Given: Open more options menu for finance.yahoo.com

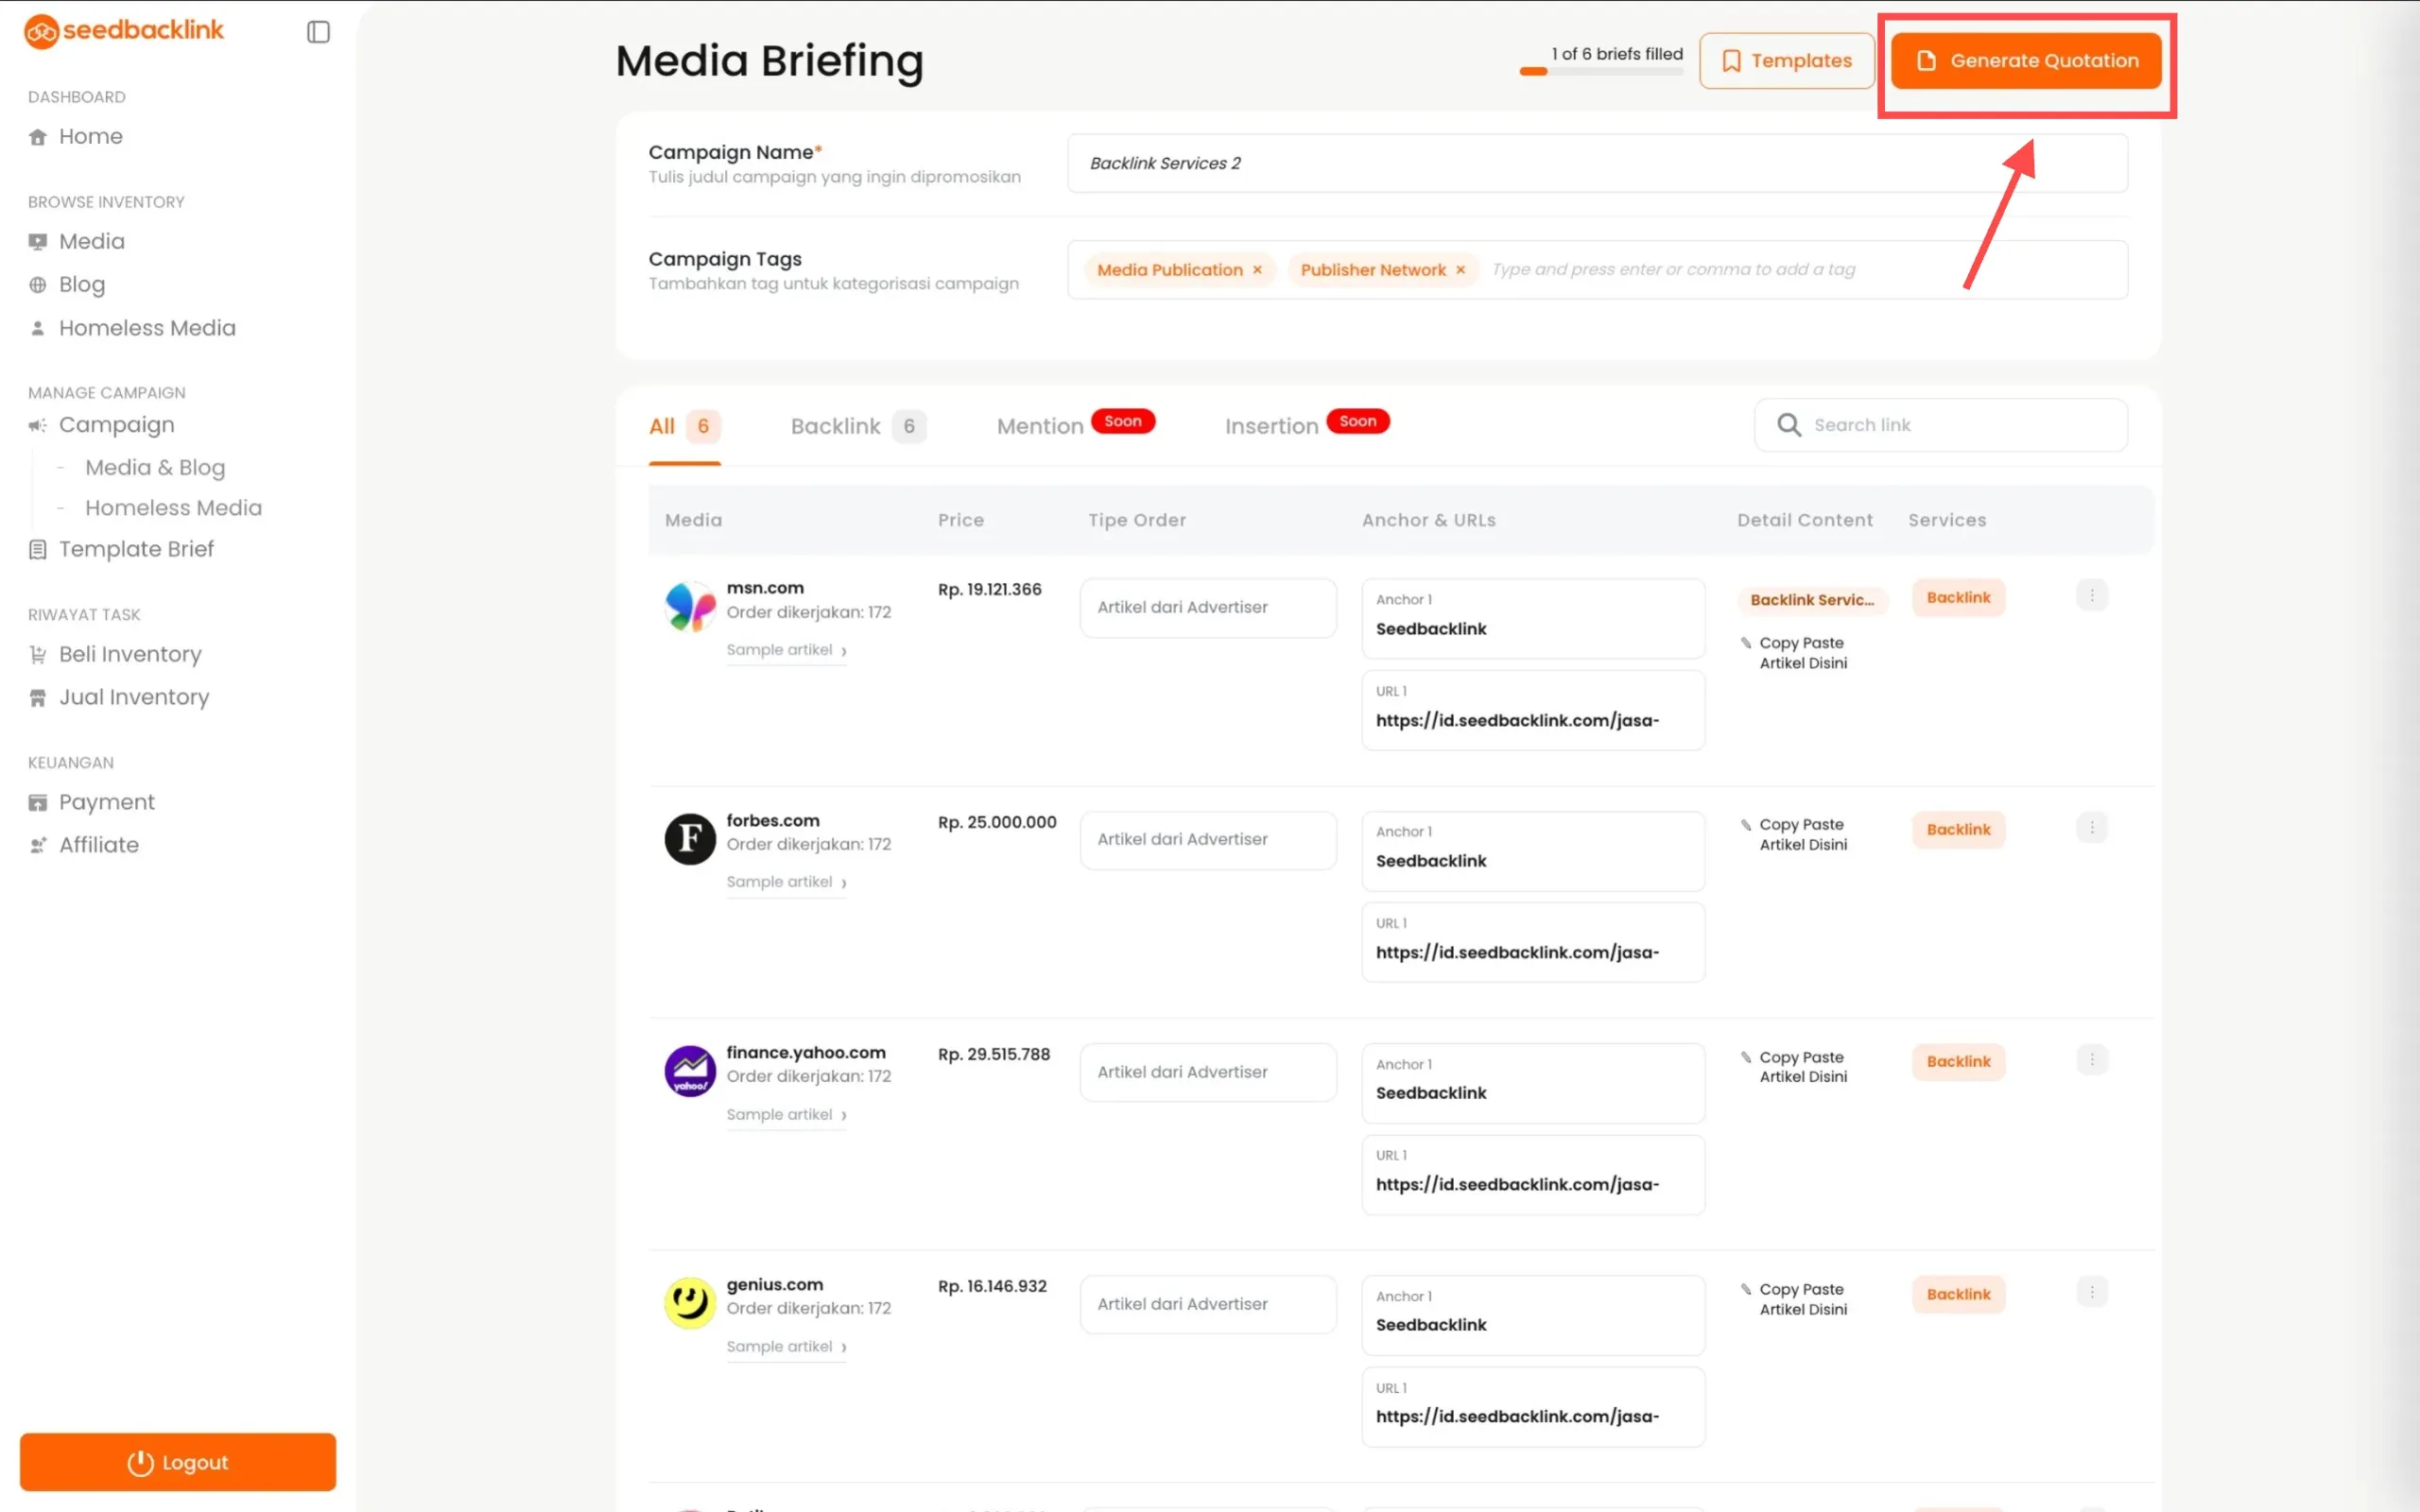Looking at the screenshot, I should click(x=2091, y=1059).
